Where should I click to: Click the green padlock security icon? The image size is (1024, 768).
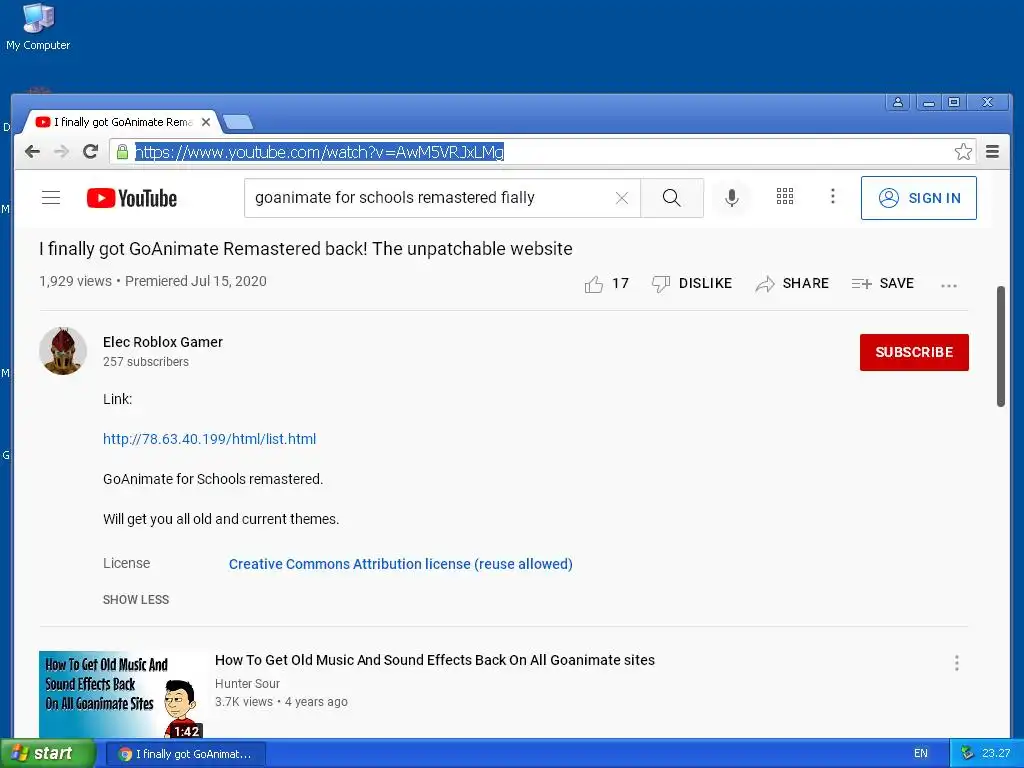point(122,152)
